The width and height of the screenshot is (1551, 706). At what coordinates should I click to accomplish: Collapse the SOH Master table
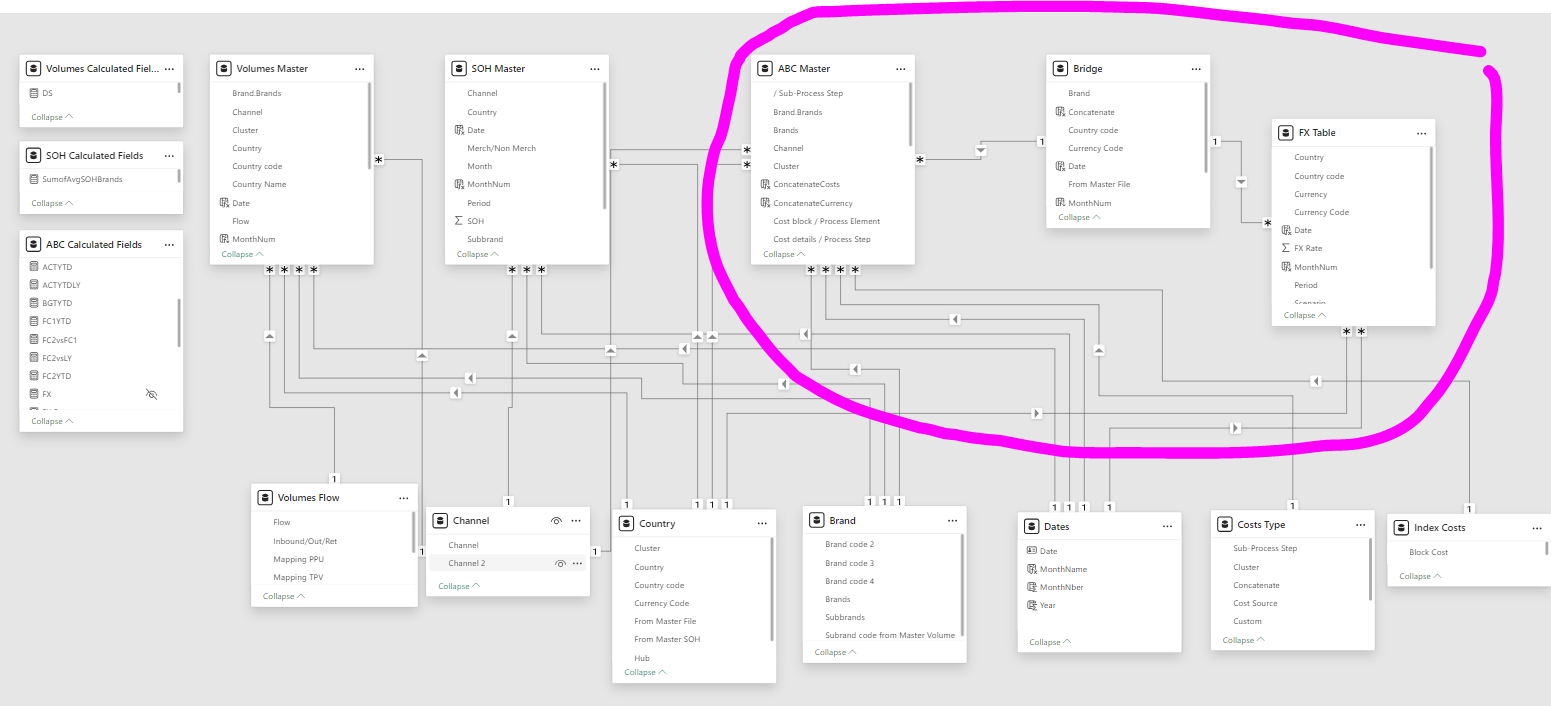476,254
